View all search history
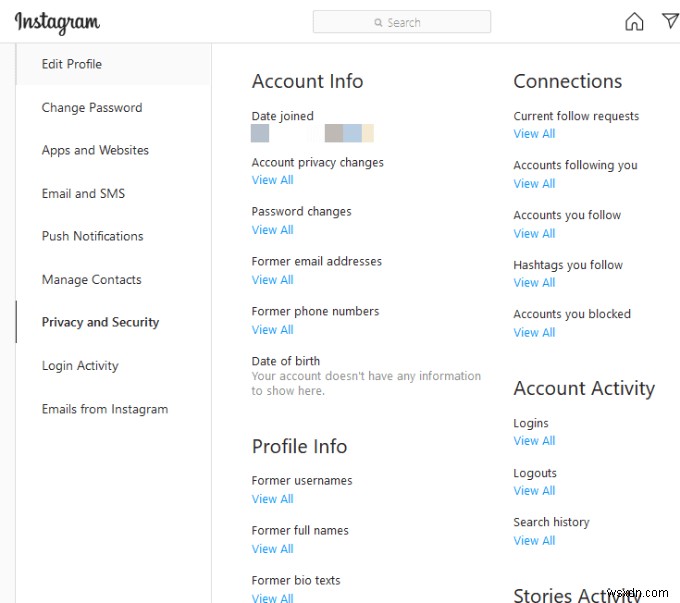 pyautogui.click(x=534, y=541)
